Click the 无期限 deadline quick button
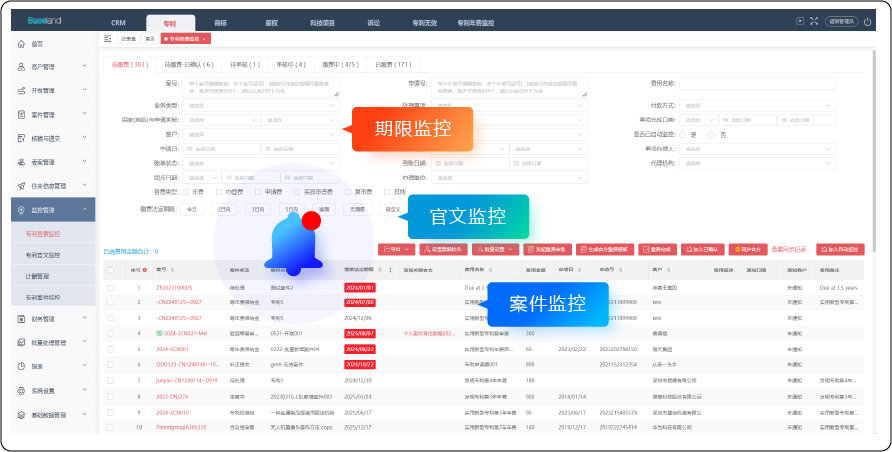The width and height of the screenshot is (892, 452). [357, 210]
